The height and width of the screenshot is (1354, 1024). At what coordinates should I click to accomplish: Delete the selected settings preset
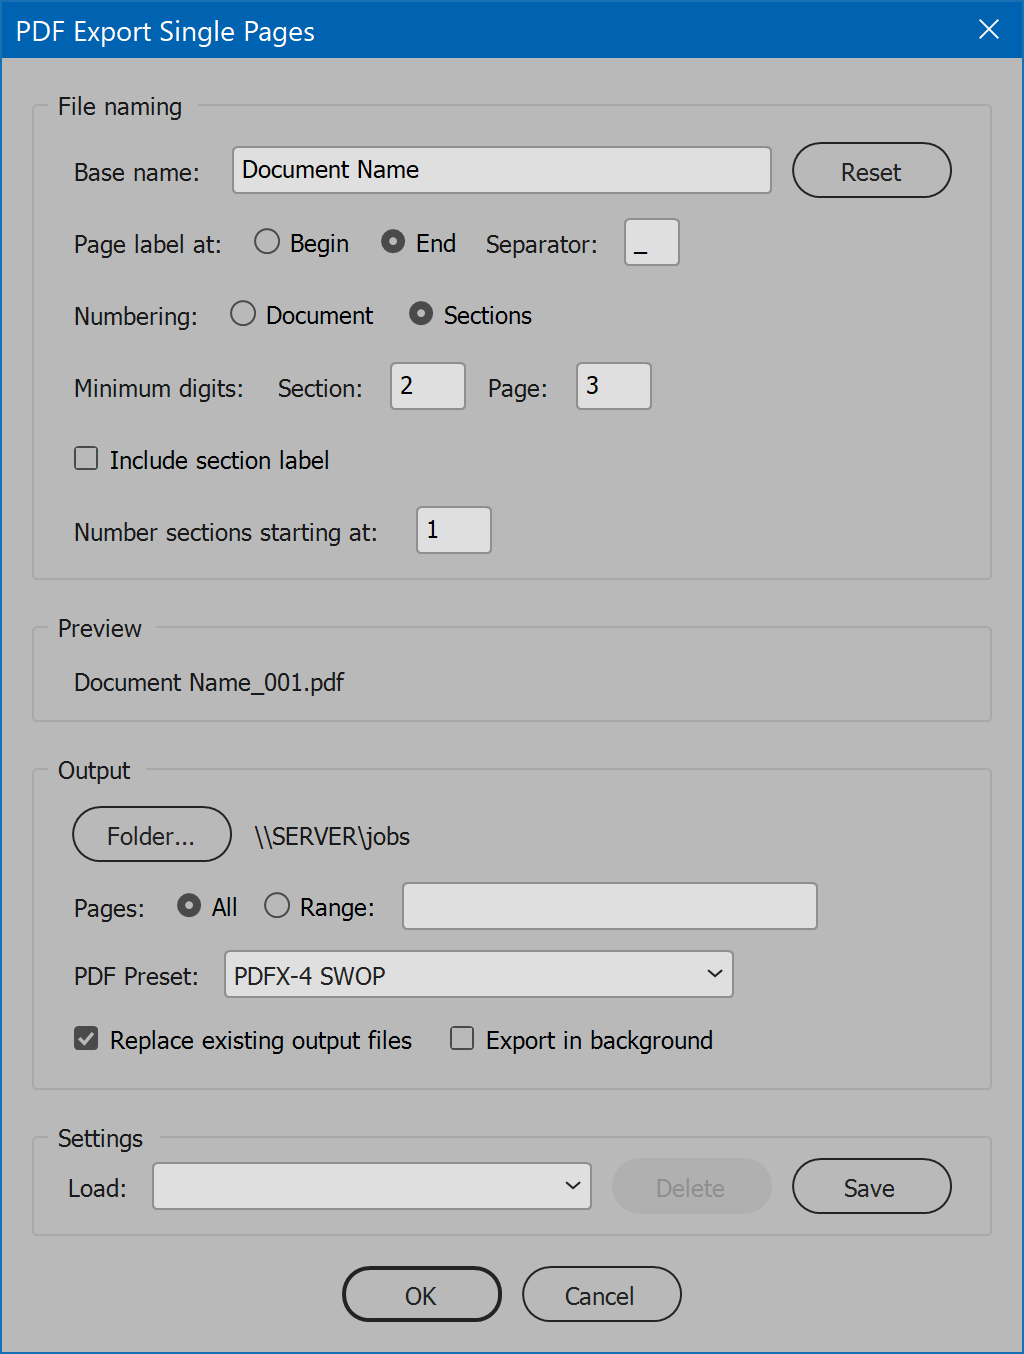coord(691,1186)
